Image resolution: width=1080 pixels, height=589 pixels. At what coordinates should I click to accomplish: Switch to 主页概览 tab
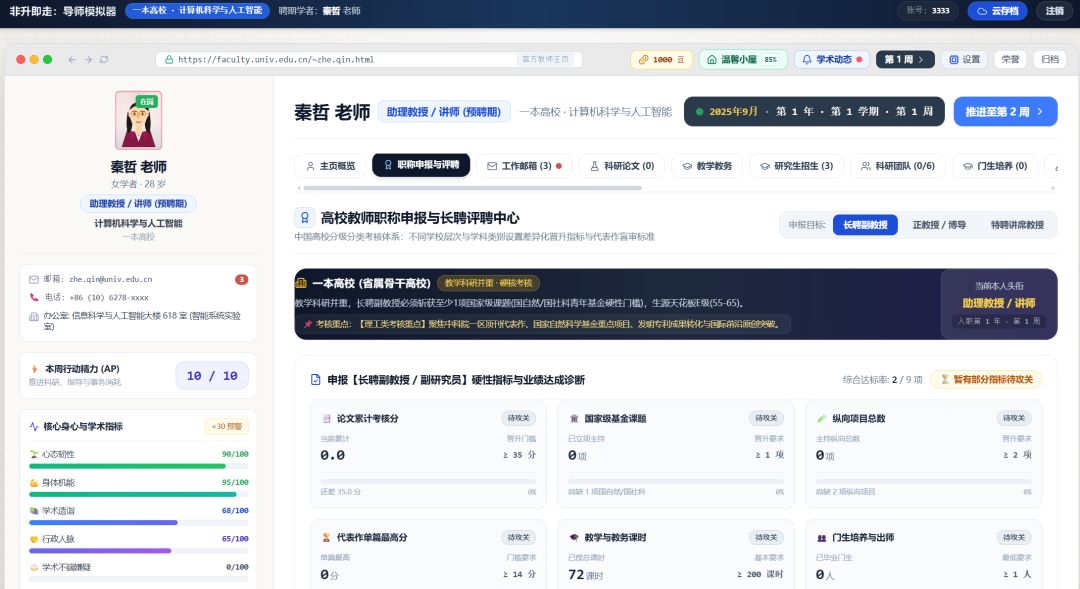[x=331, y=166]
